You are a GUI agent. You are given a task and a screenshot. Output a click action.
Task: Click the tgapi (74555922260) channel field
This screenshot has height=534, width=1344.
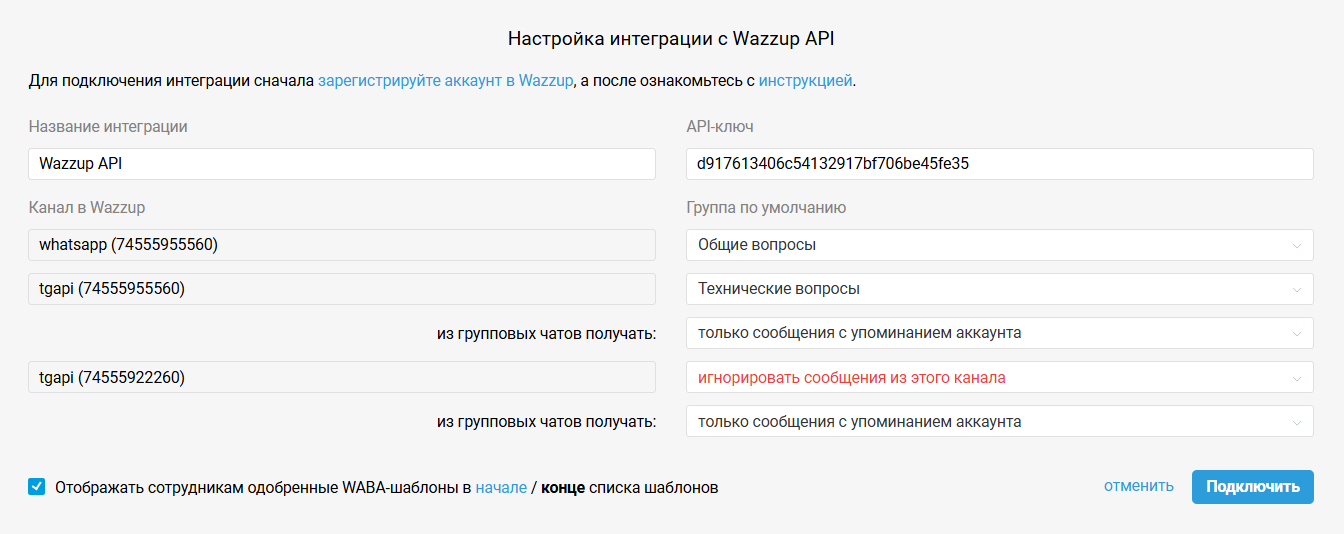[342, 377]
